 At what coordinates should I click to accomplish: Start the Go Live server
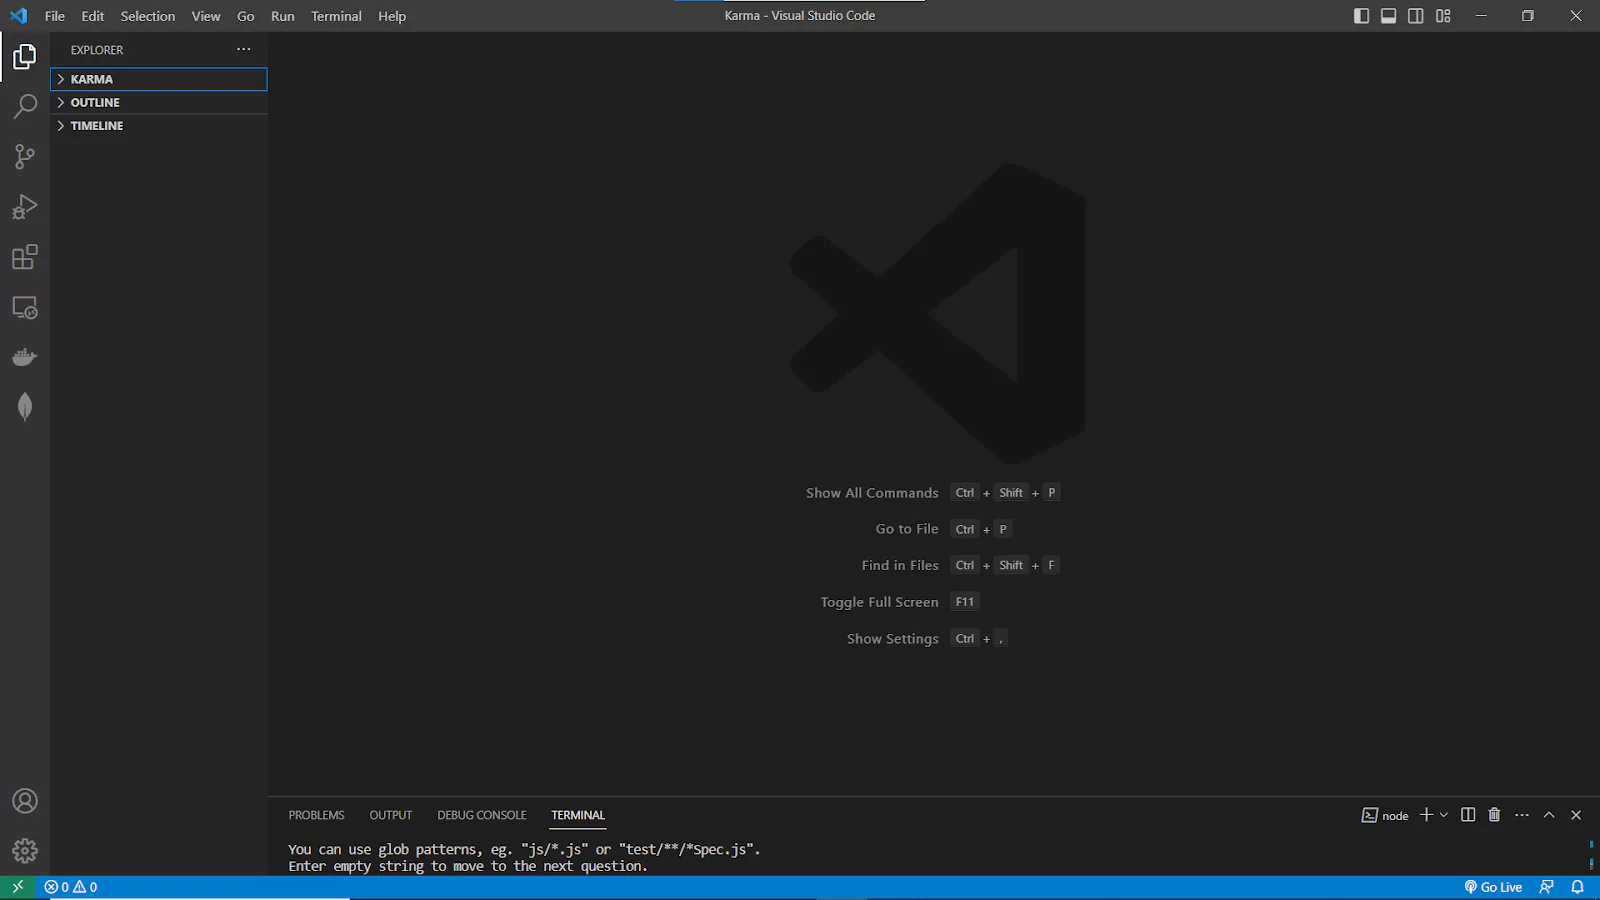tap(1494, 887)
